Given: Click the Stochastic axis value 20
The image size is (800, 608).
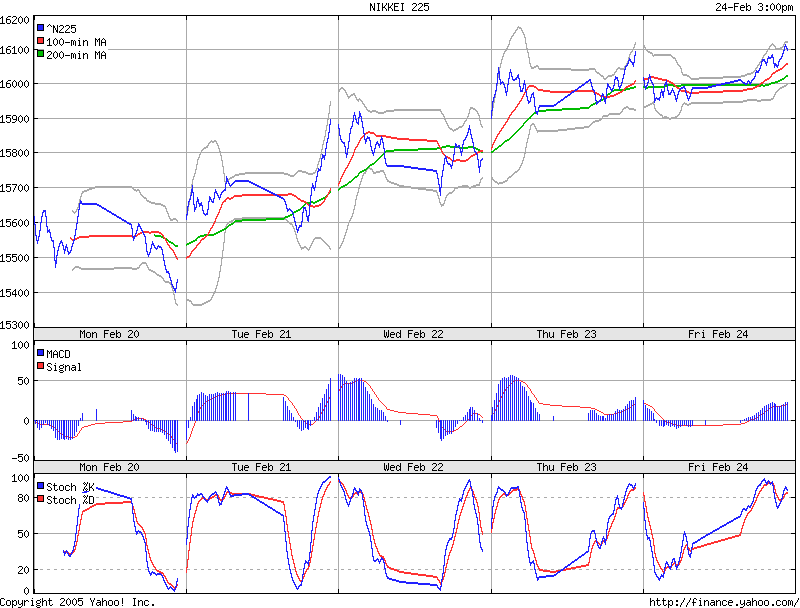Looking at the screenshot, I should click(x=23, y=570).
